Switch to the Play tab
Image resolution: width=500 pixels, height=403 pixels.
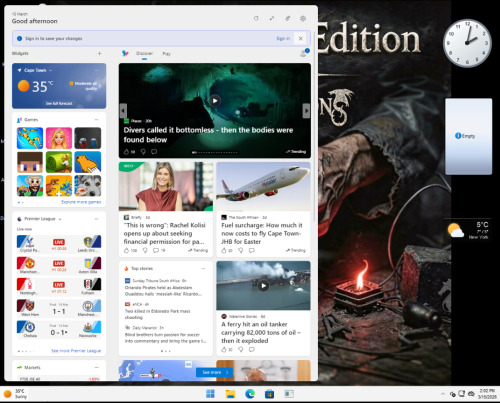(x=166, y=54)
